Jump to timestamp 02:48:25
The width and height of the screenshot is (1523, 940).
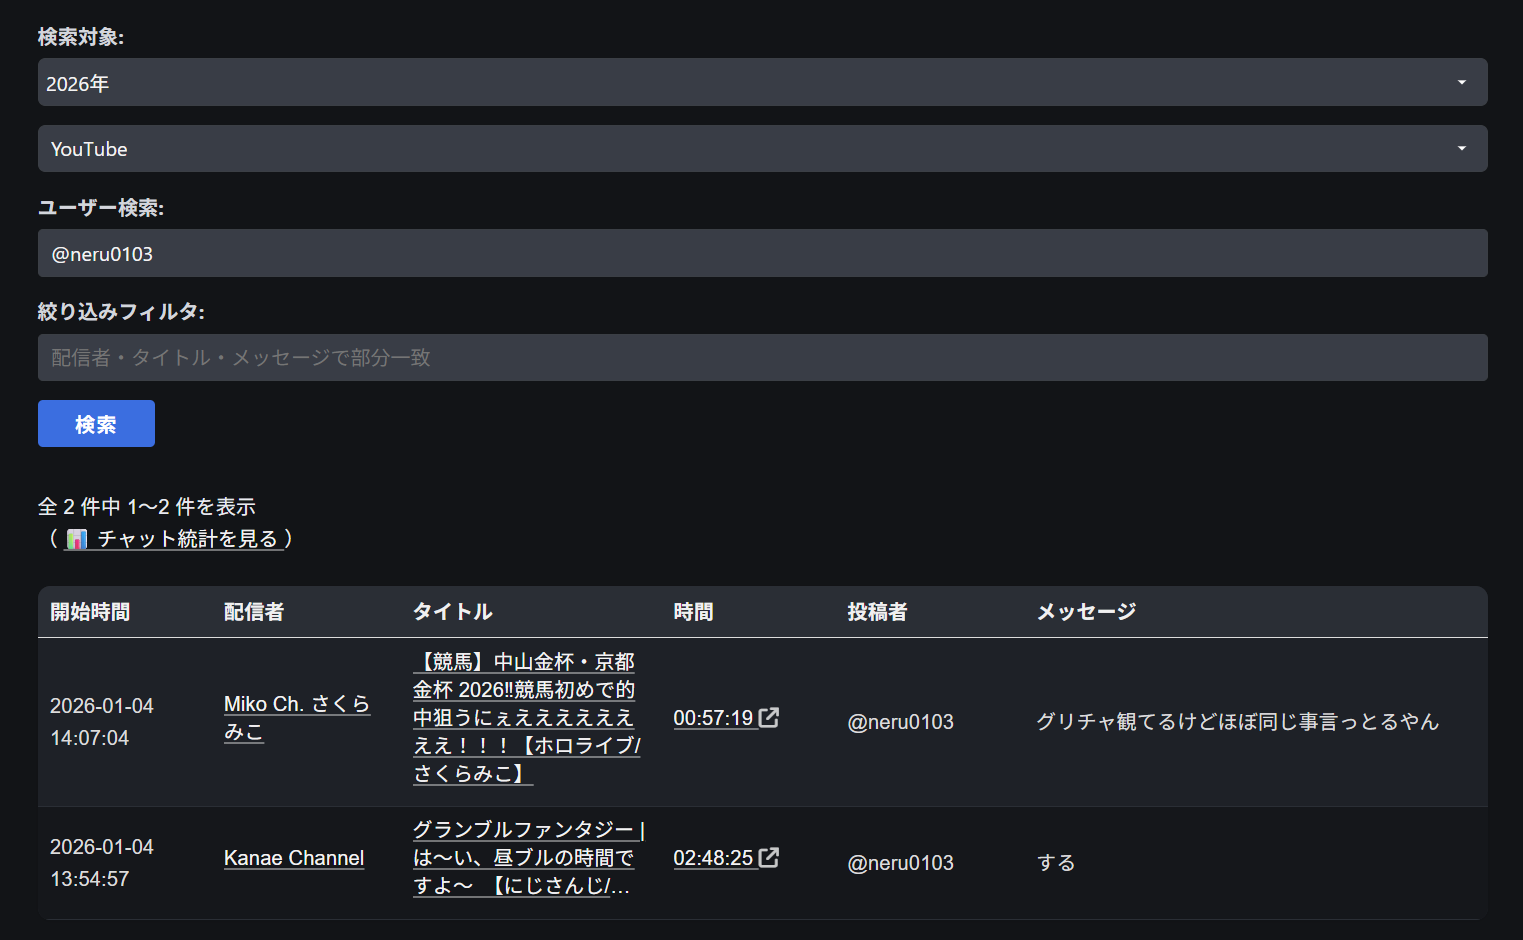click(712, 858)
